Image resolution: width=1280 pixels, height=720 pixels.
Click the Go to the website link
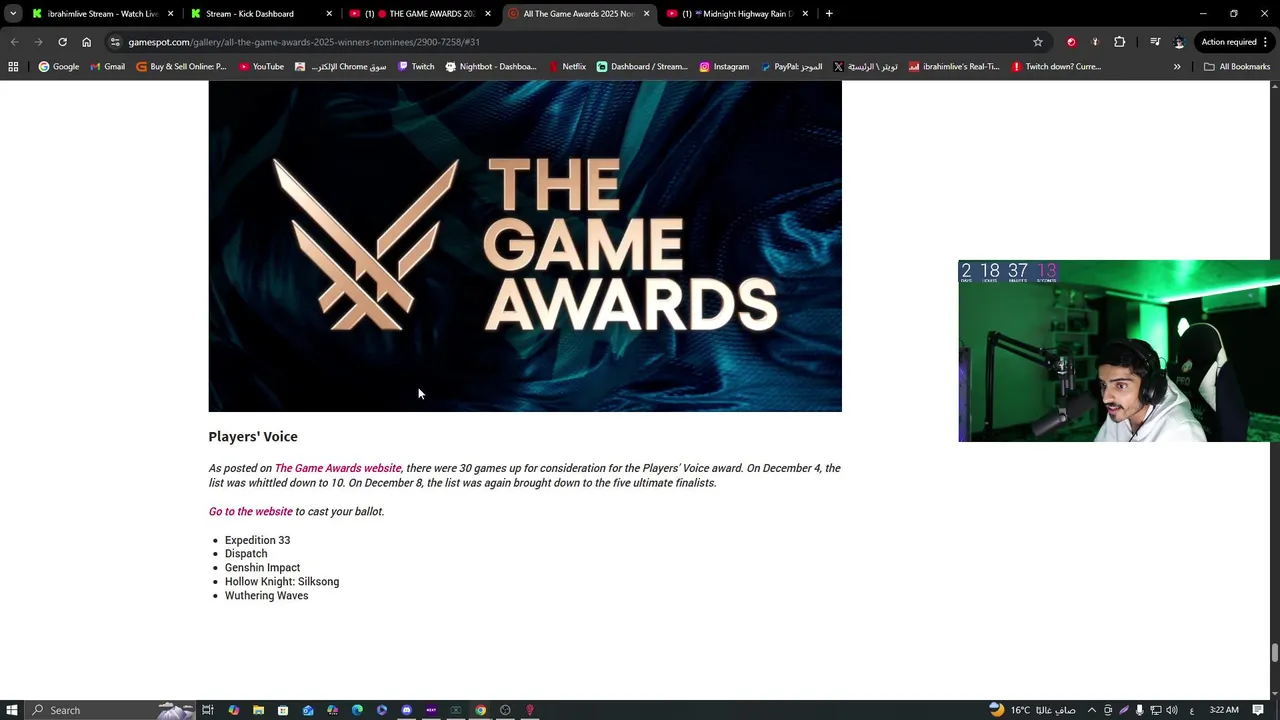pos(250,511)
